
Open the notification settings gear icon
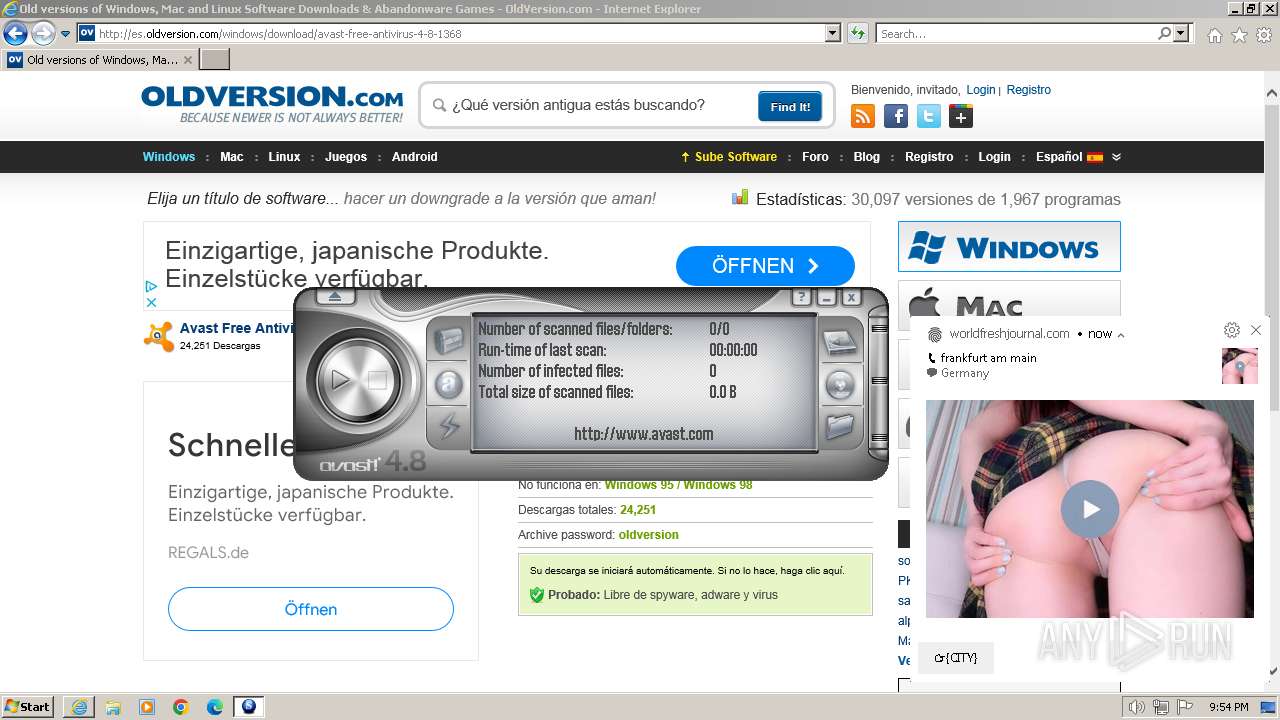point(1232,330)
